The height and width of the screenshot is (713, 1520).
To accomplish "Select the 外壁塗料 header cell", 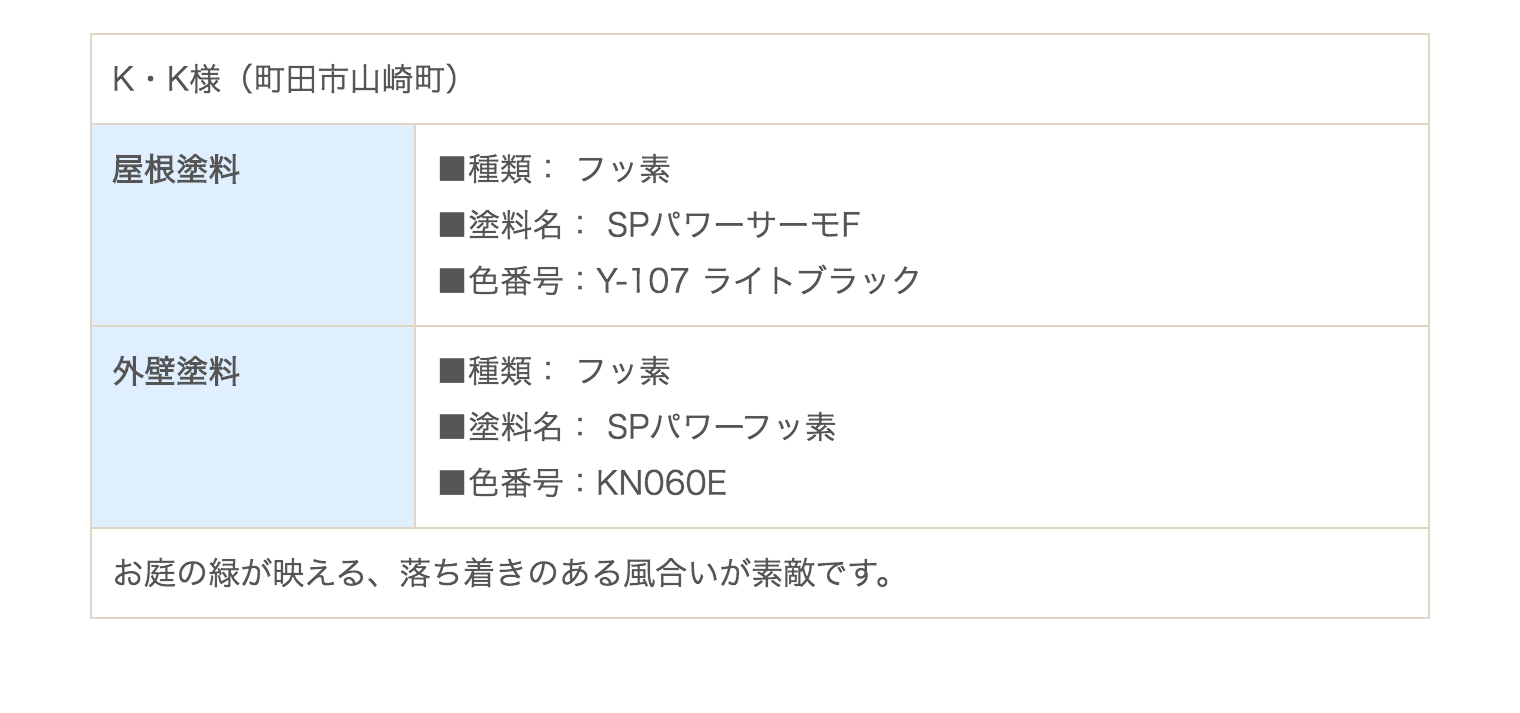I will point(253,427).
